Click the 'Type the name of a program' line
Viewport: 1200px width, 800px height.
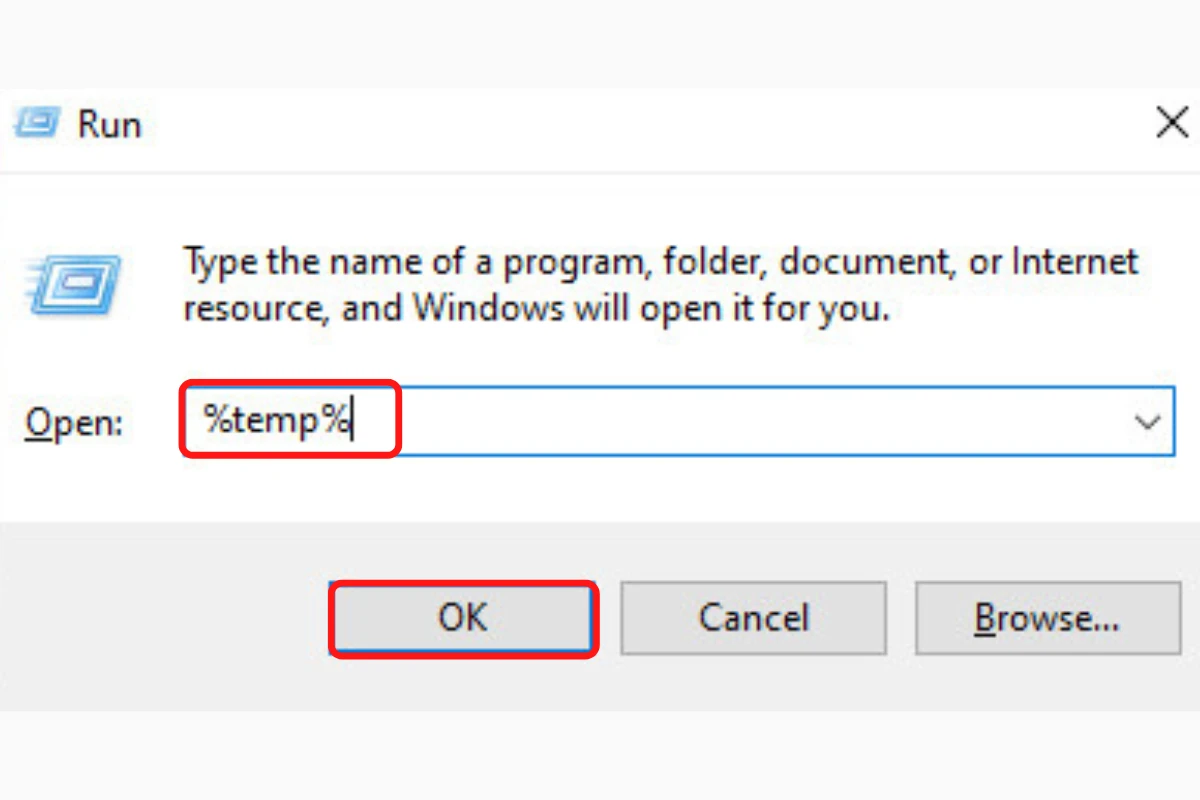[x=660, y=263]
